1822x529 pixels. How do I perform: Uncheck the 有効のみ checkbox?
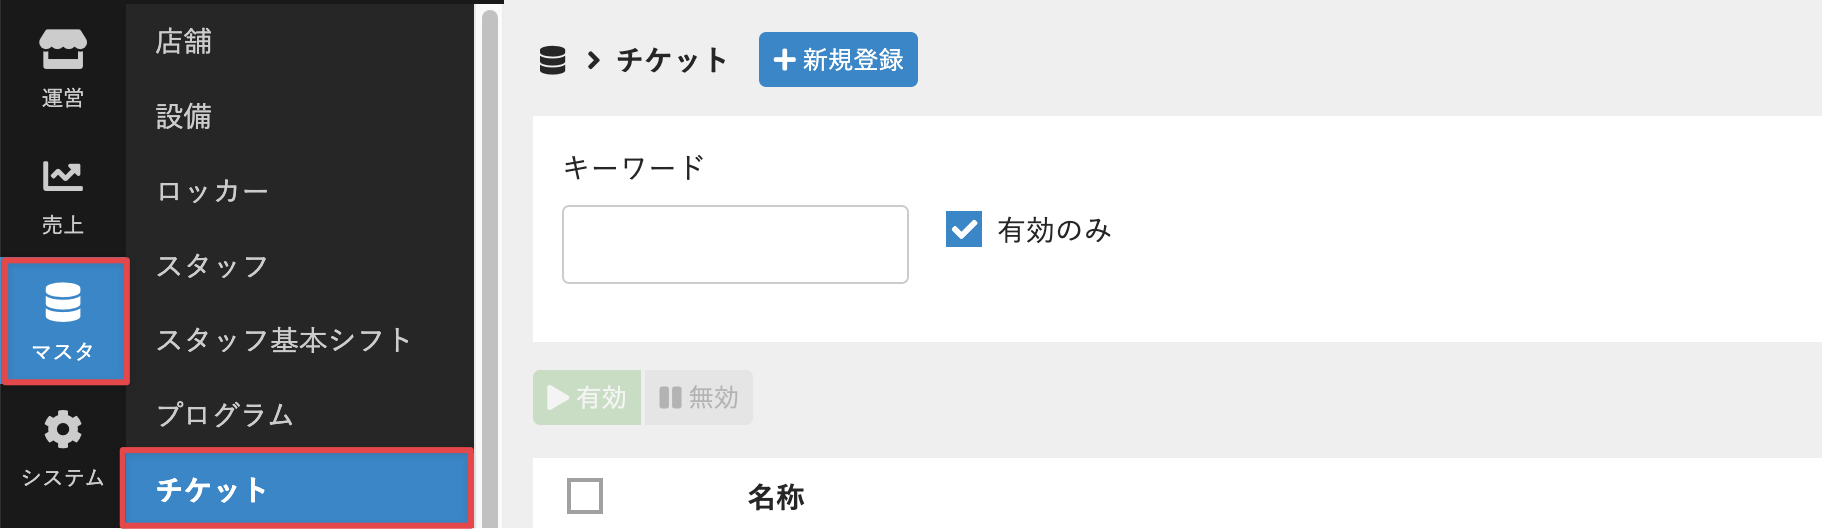pos(964,229)
